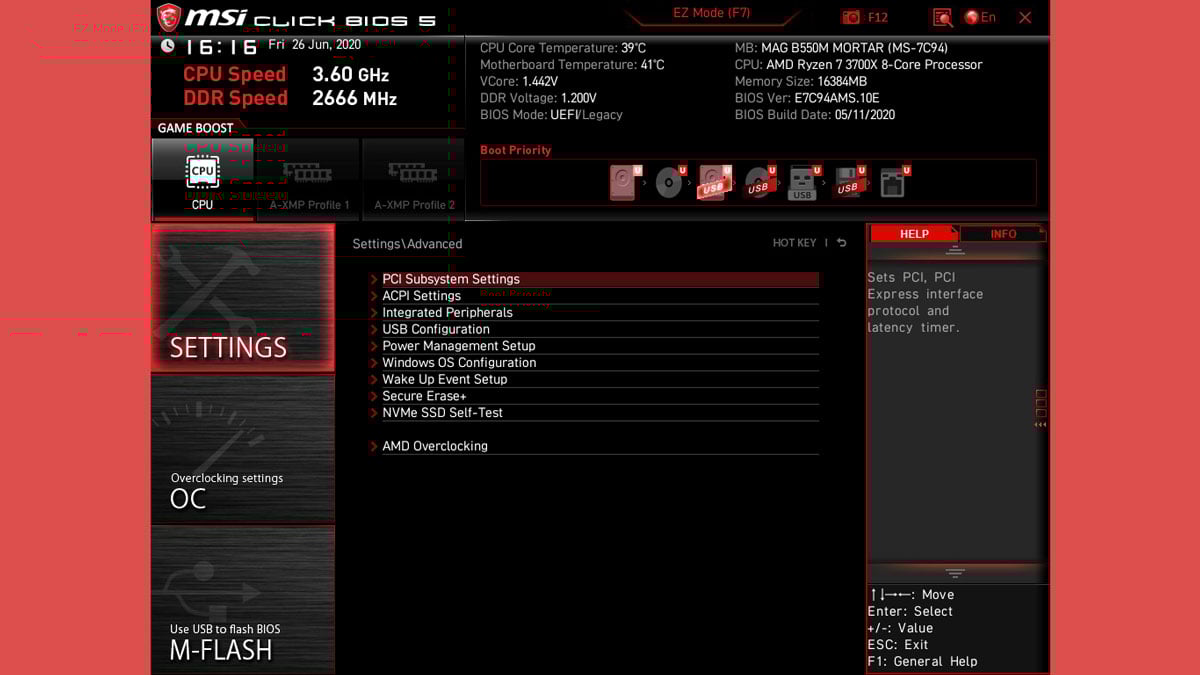This screenshot has height=675, width=1200.
Task: Select the USB floppy boot icon
Action: pyautogui.click(x=849, y=183)
